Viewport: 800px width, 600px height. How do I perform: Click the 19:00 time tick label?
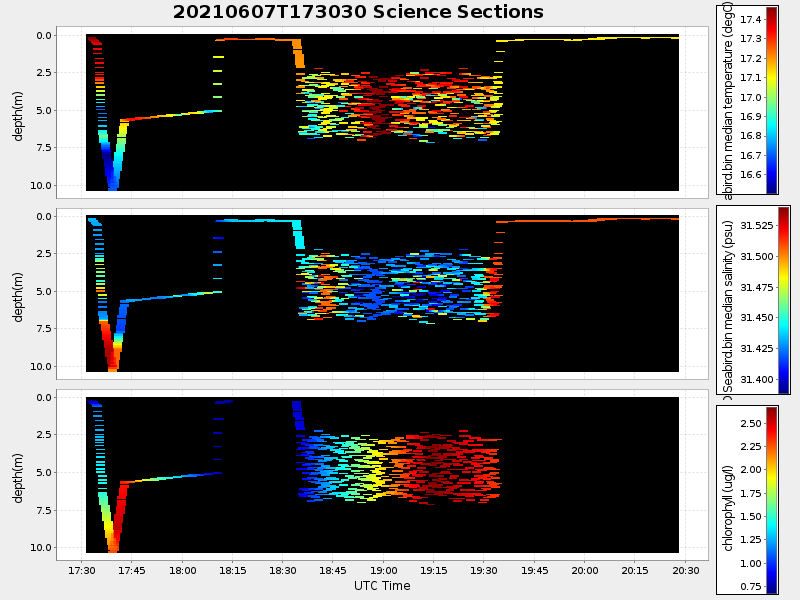[383, 570]
